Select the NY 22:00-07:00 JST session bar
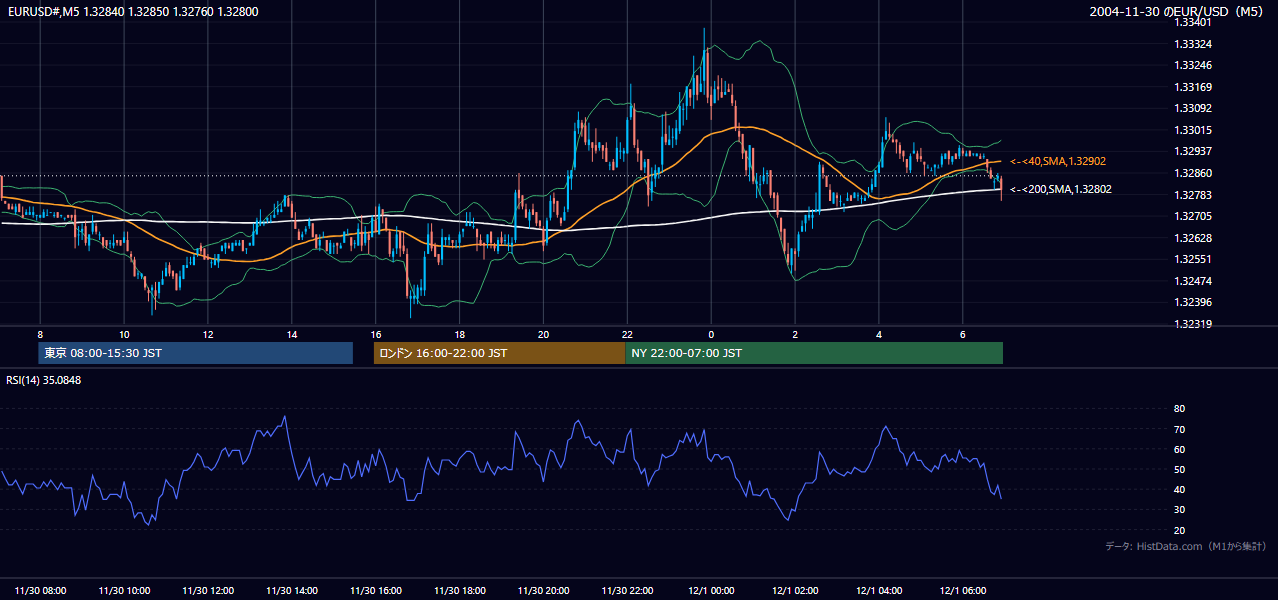Viewport: 1278px width, 600px height. 814,353
